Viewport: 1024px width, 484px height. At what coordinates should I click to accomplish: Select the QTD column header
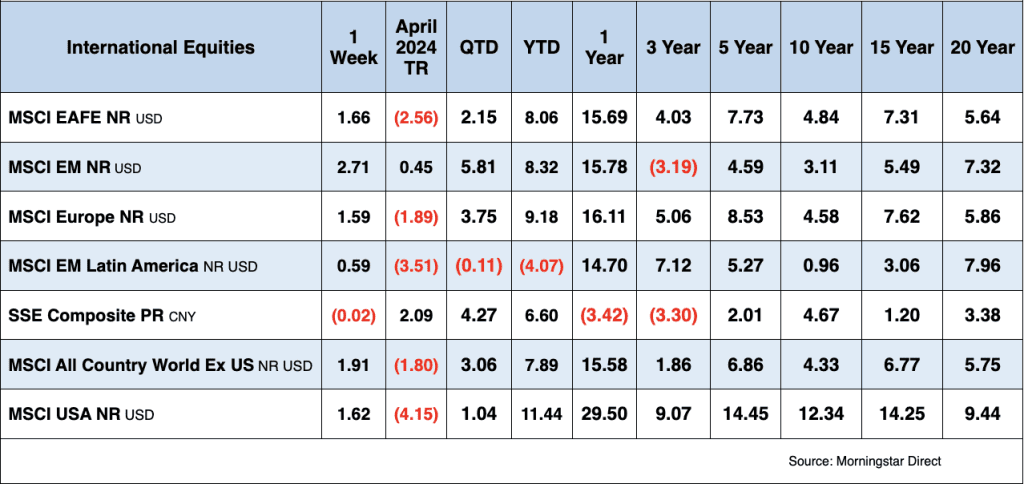pos(479,47)
